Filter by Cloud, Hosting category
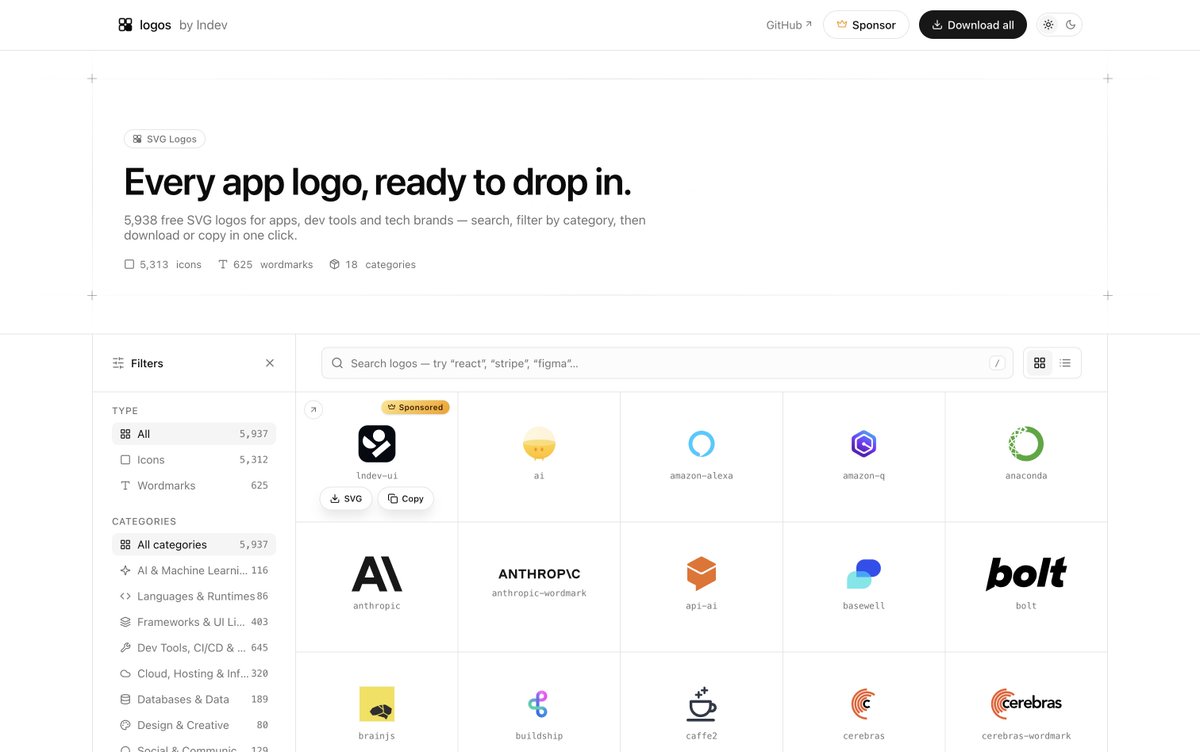 coord(194,674)
